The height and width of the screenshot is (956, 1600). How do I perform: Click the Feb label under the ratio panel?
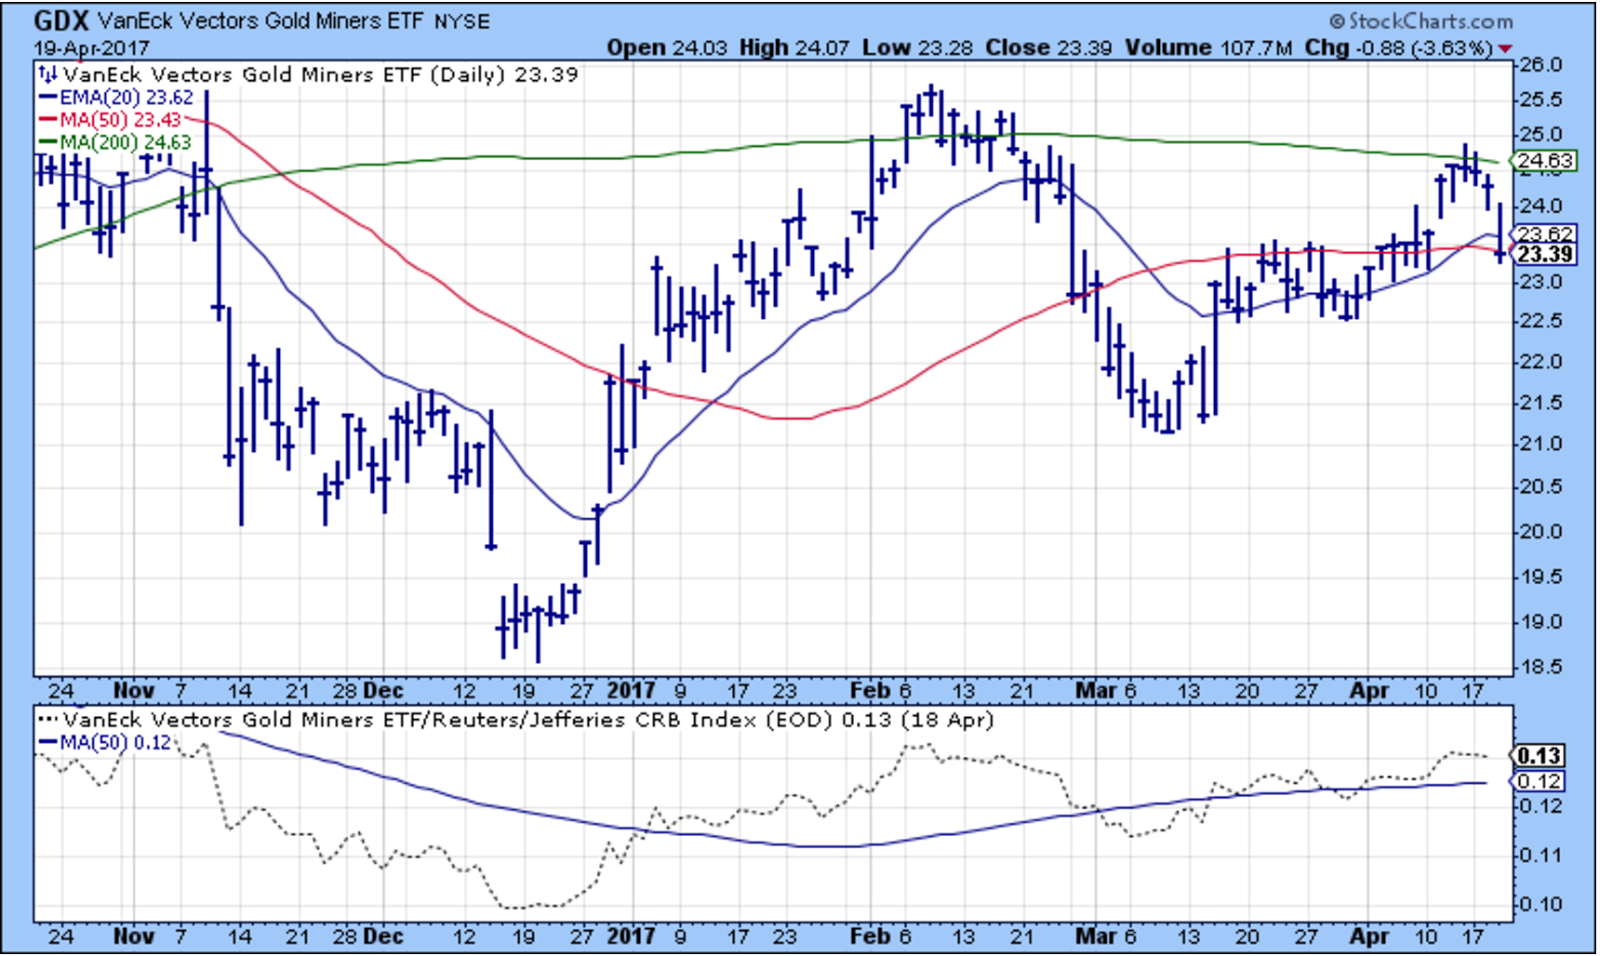click(x=869, y=937)
